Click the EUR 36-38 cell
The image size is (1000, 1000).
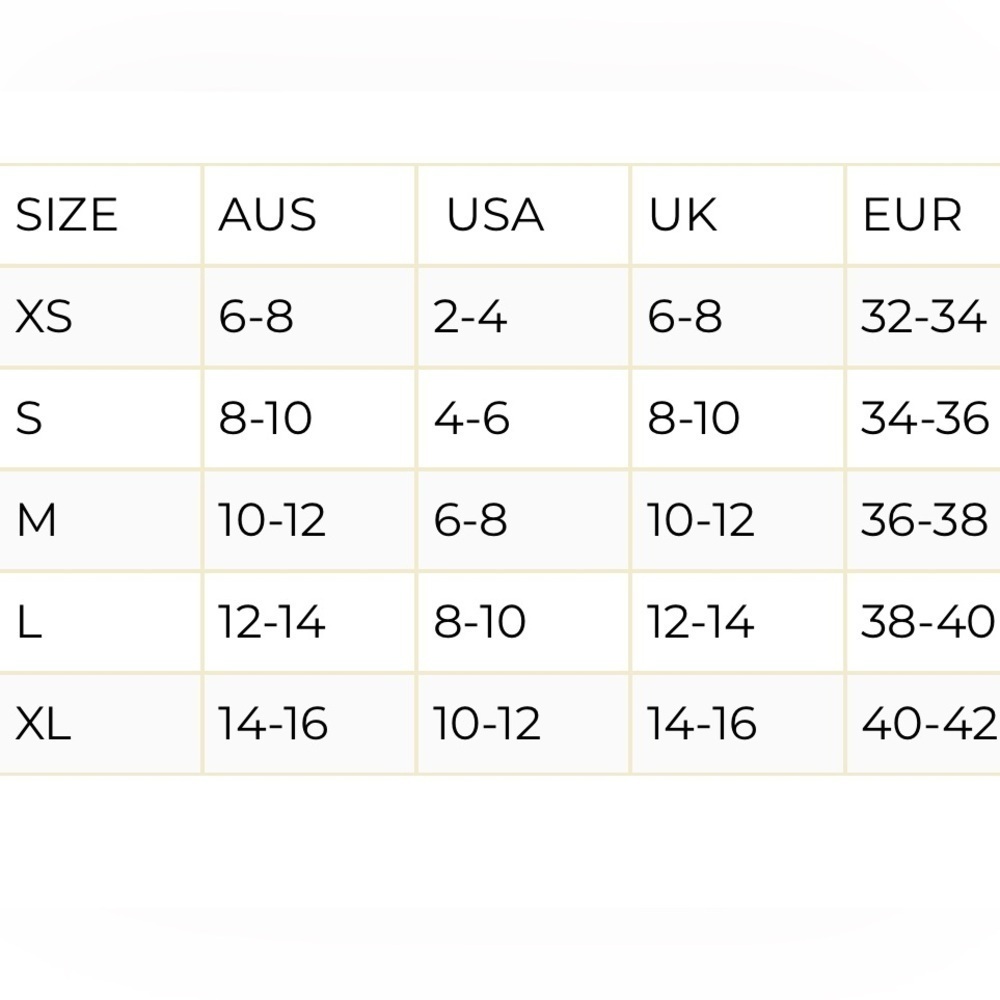click(x=924, y=520)
